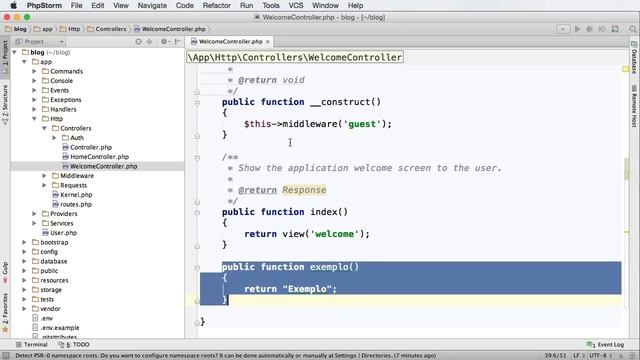Image resolution: width=640 pixels, height=360 pixels.
Task: Click the Listen for debug connections icon
Action: (x=615, y=29)
